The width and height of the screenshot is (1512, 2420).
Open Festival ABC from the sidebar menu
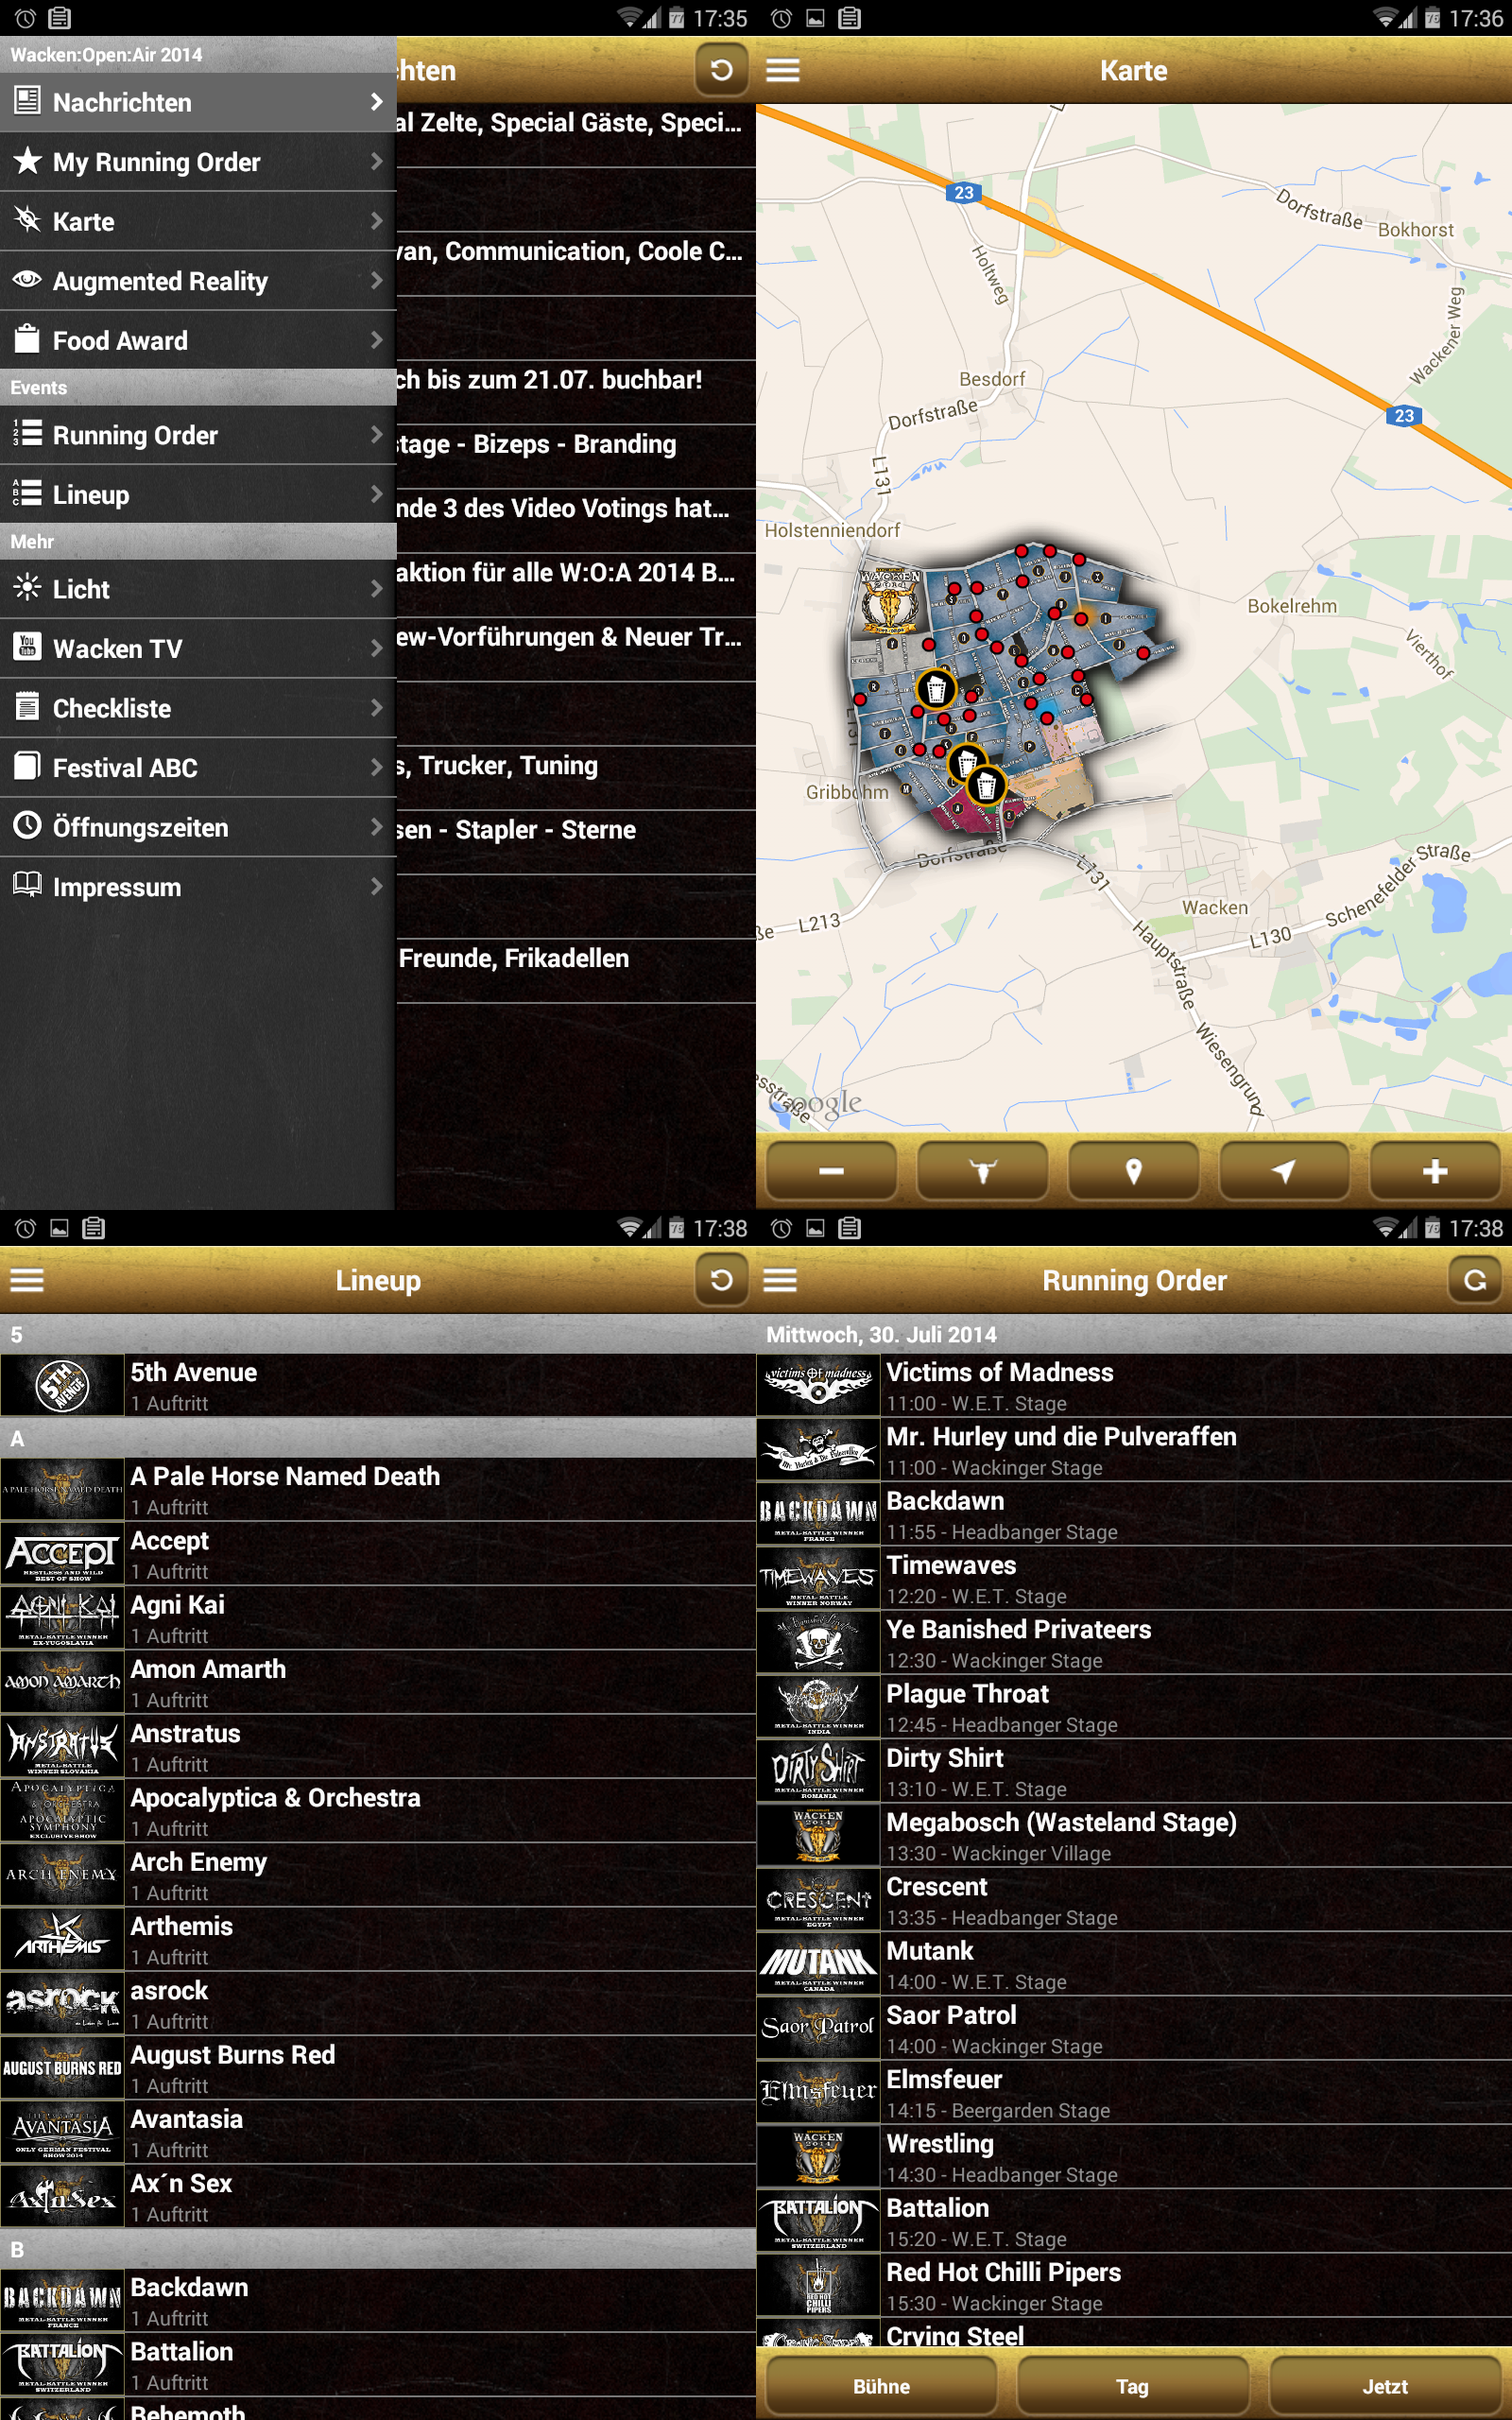(198, 767)
